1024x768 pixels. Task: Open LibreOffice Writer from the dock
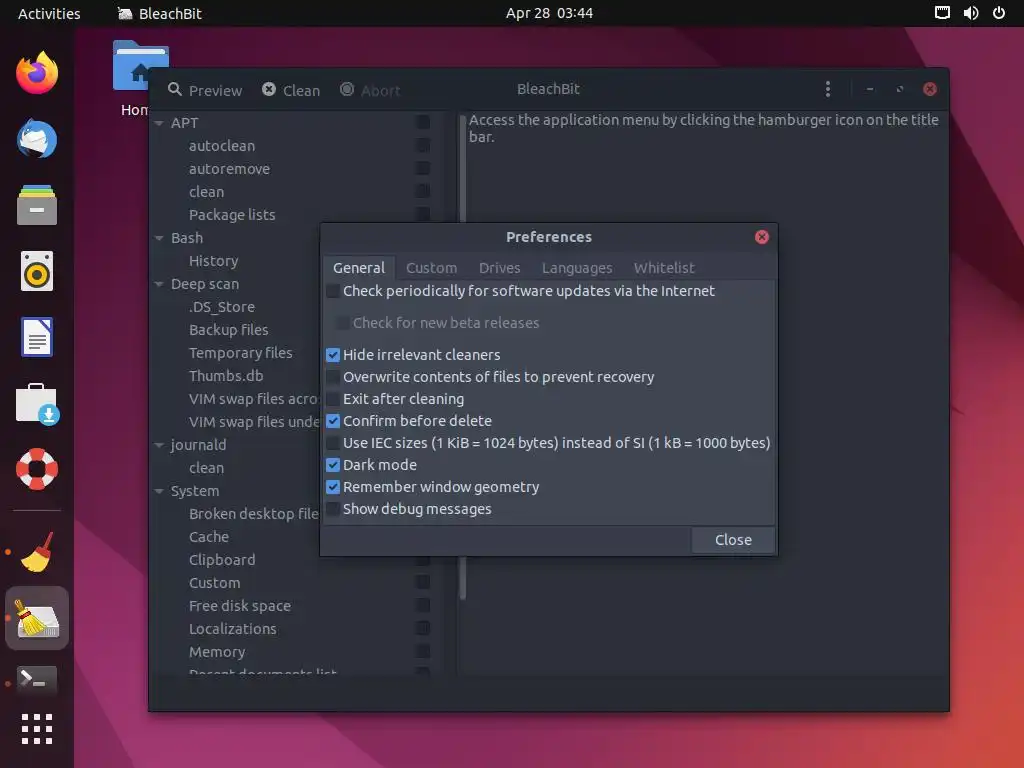click(x=37, y=337)
